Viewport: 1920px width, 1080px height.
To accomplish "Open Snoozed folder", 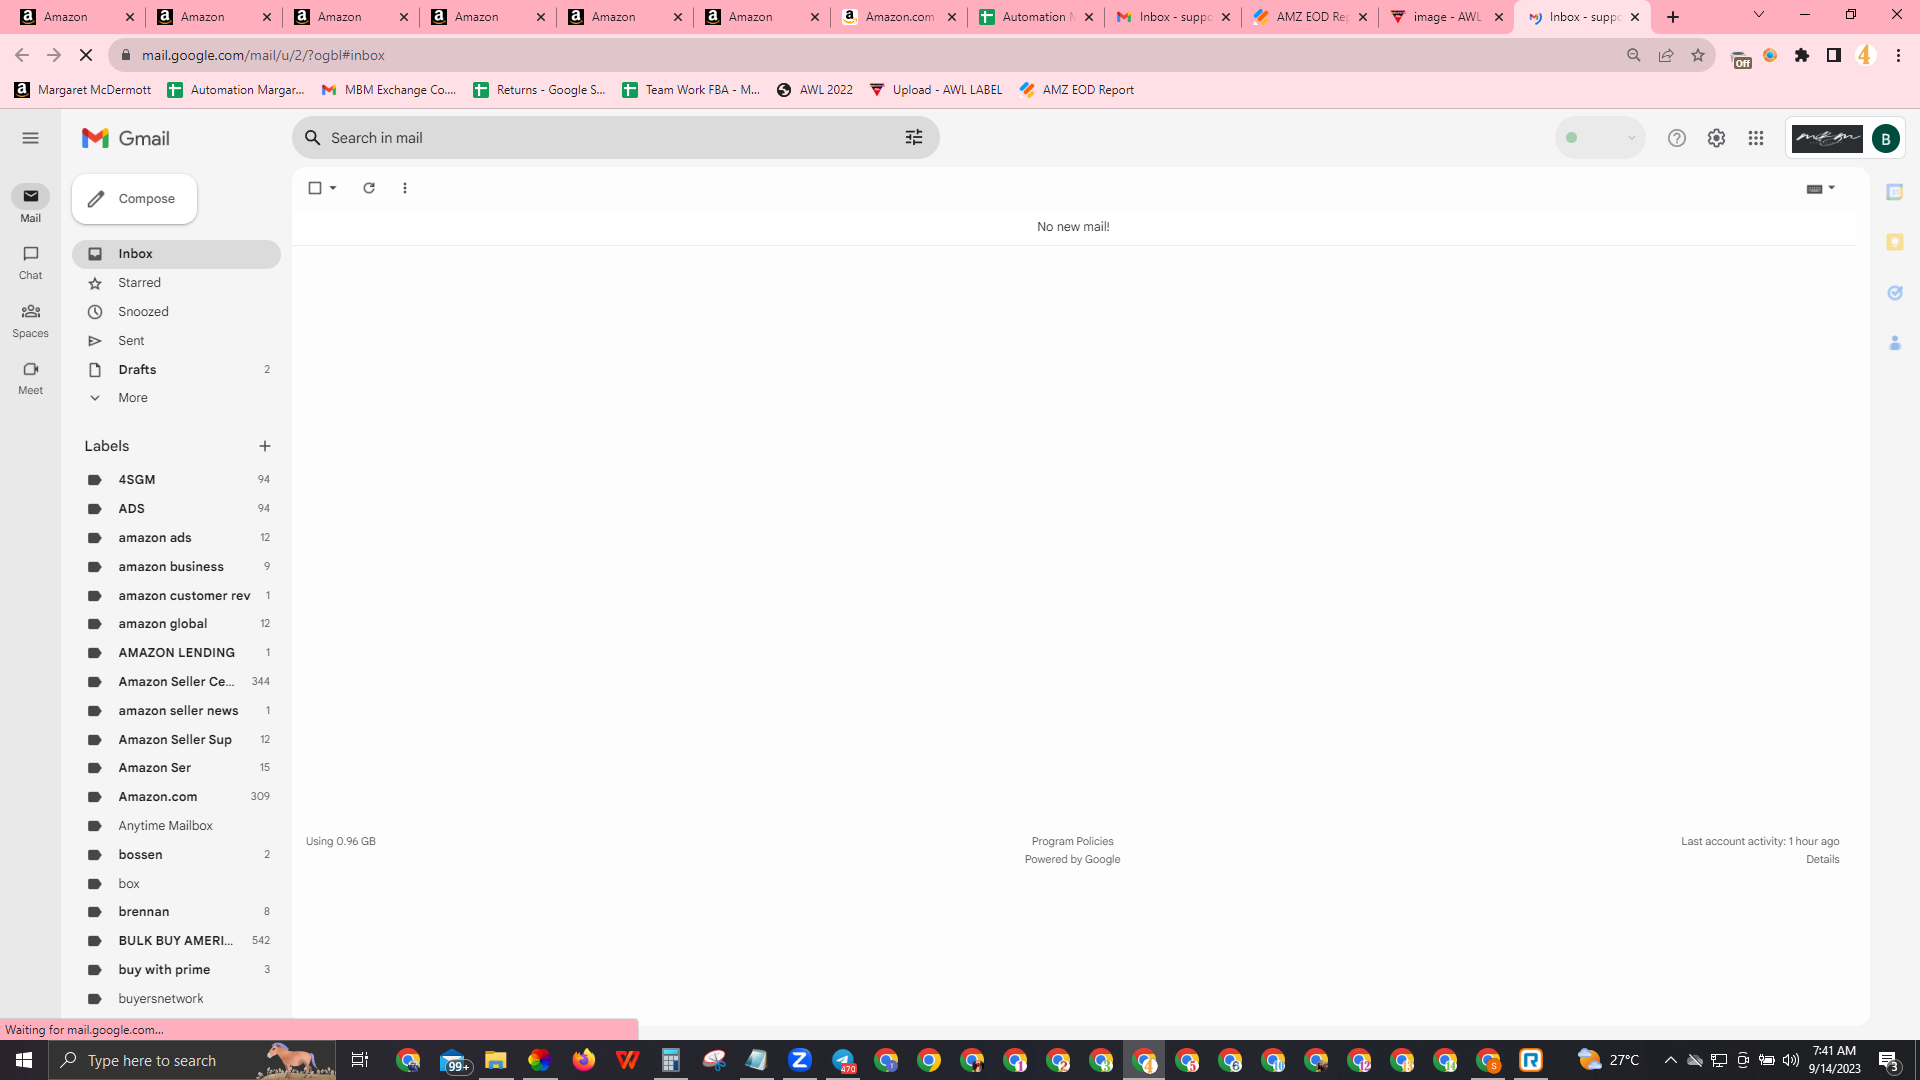I will tap(176, 312).
